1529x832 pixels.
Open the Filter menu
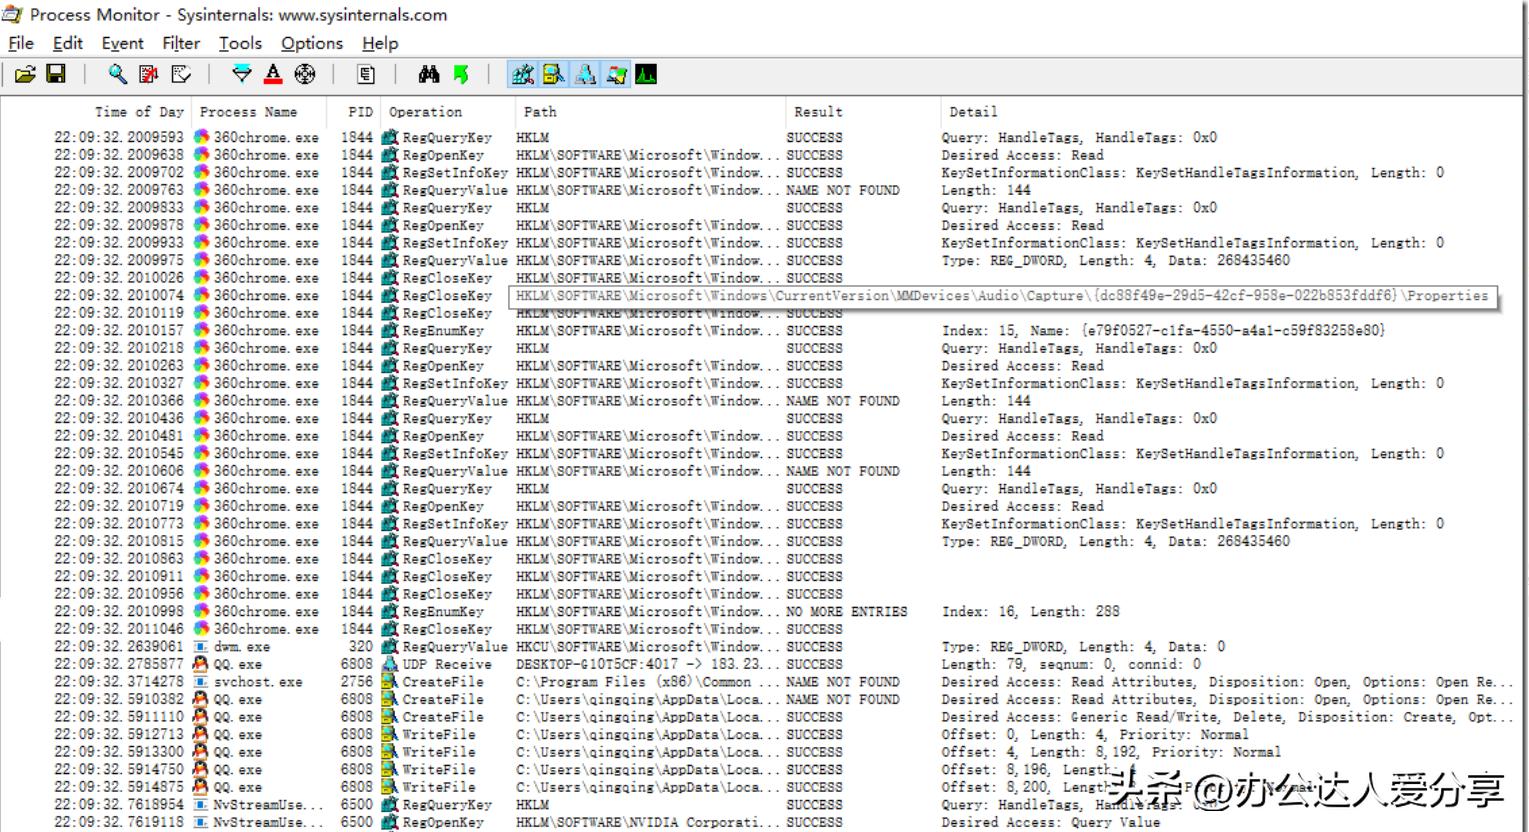pyautogui.click(x=181, y=43)
